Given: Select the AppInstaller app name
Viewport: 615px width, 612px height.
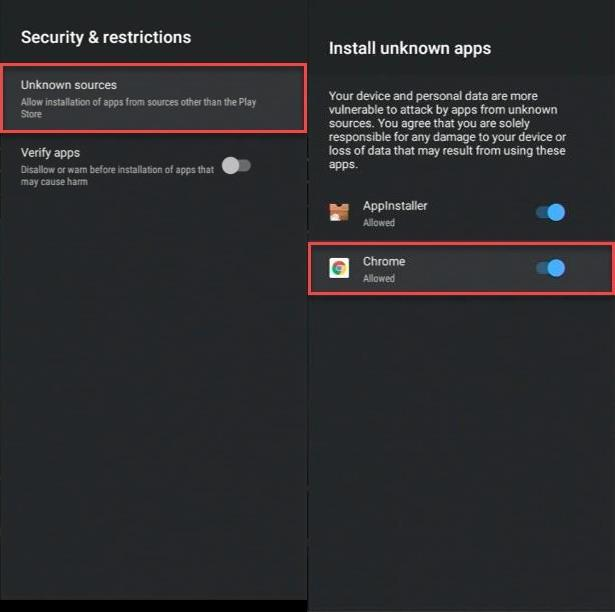Looking at the screenshot, I should pyautogui.click(x=395, y=206).
